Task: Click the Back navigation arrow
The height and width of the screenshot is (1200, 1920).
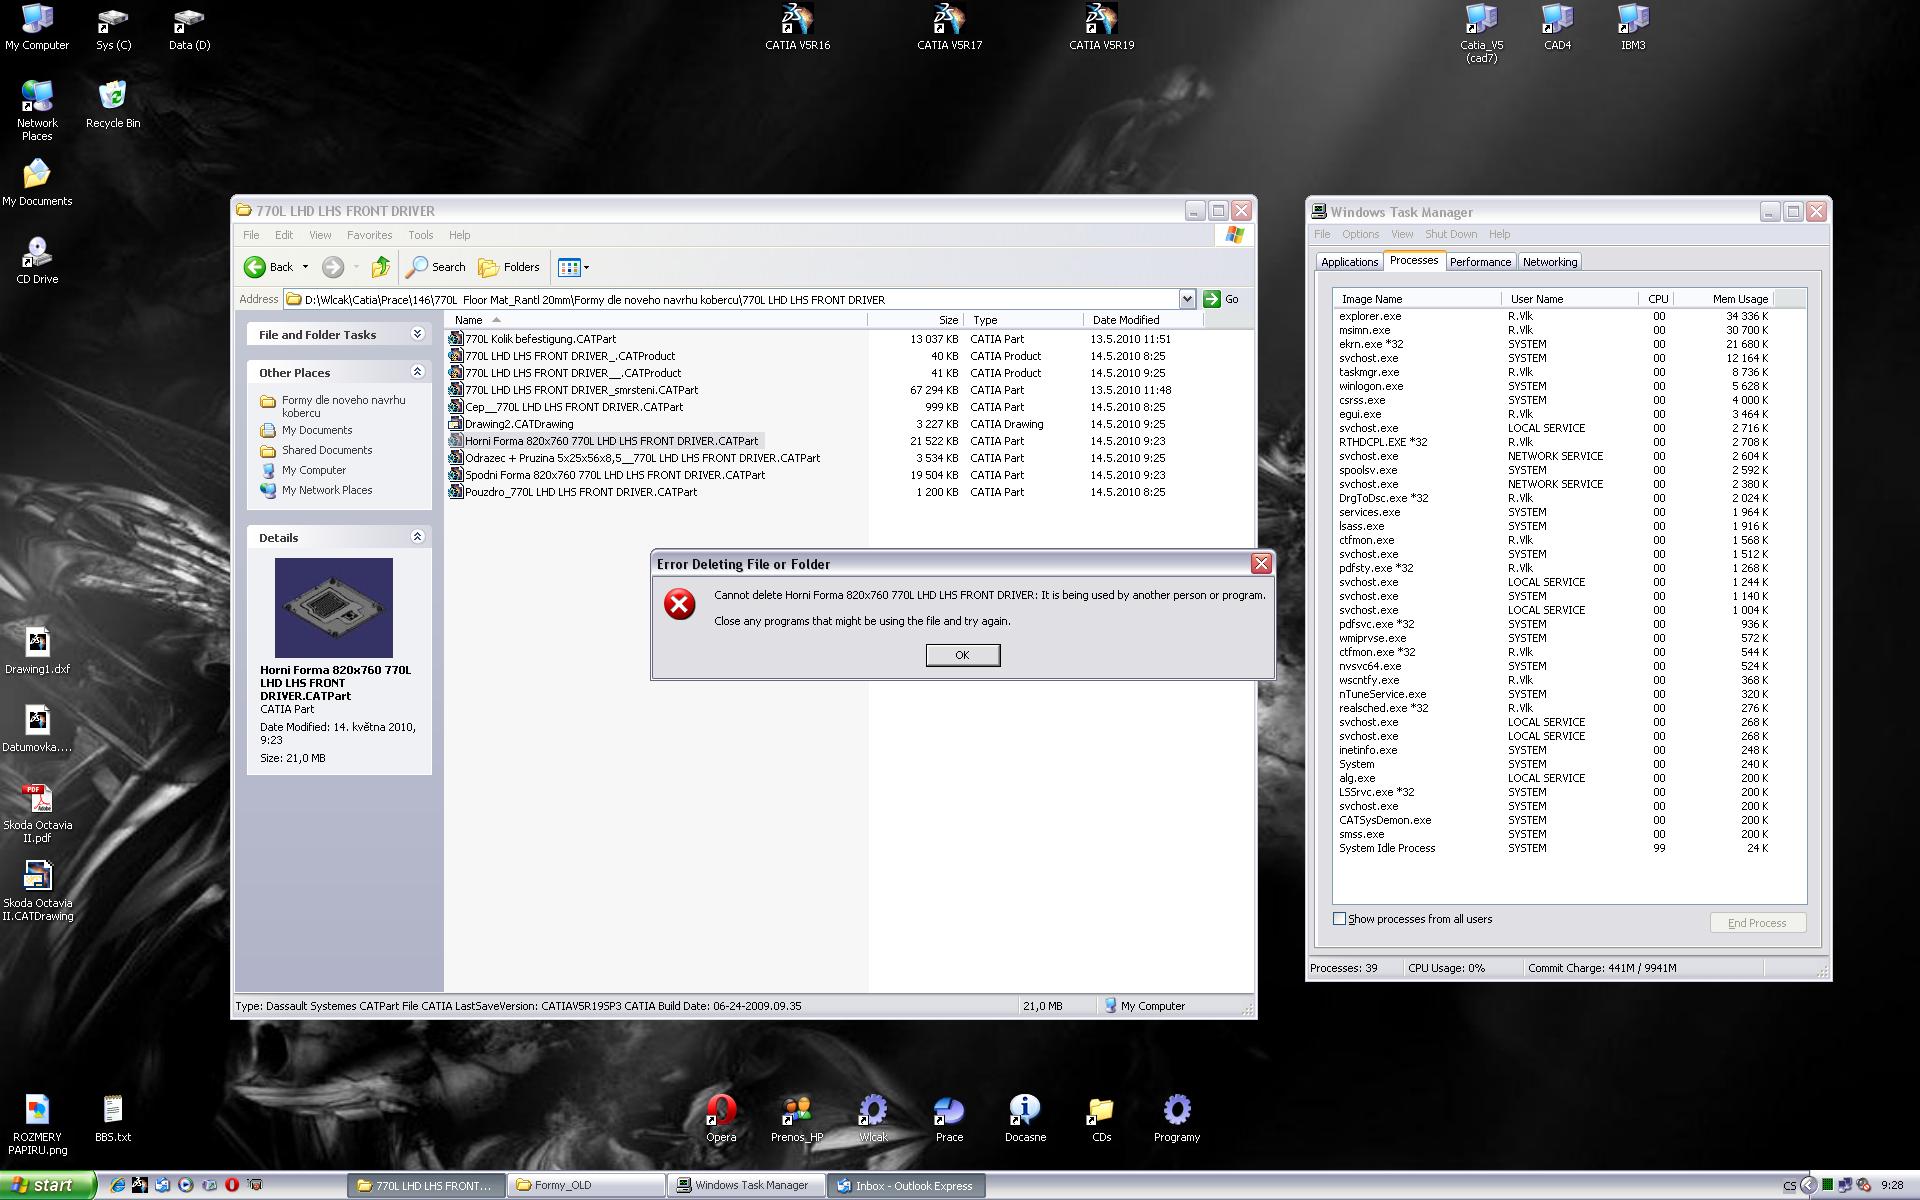Action: click(256, 267)
